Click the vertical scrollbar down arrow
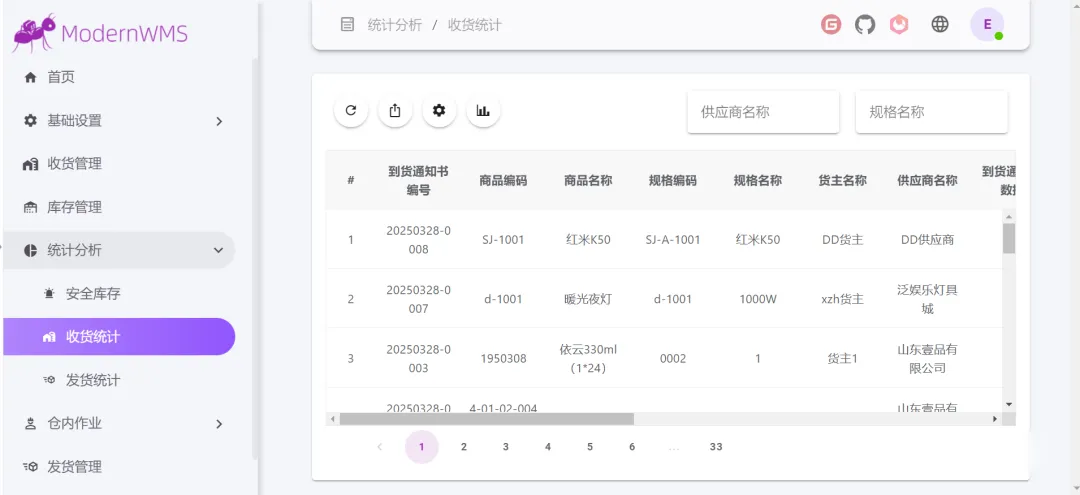This screenshot has width=1080, height=495. [1009, 404]
